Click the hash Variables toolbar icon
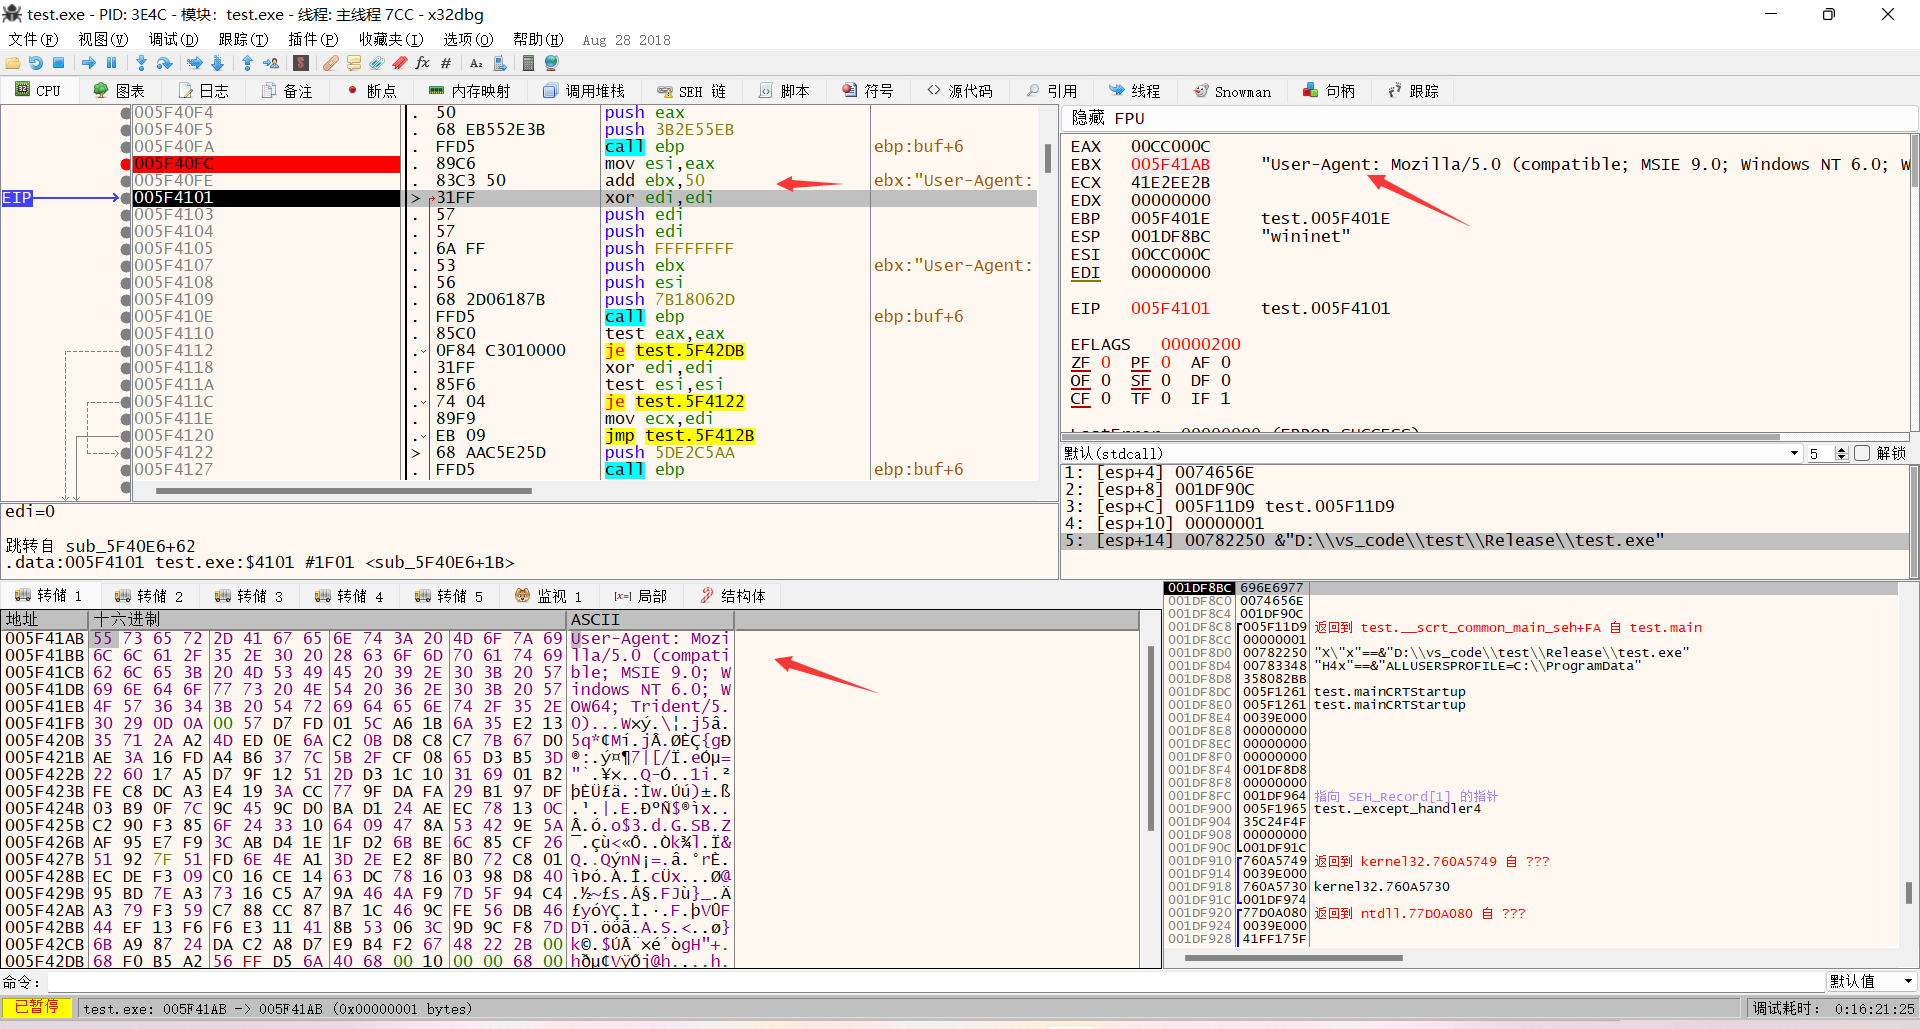The height and width of the screenshot is (1029, 1920). pyautogui.click(x=446, y=63)
